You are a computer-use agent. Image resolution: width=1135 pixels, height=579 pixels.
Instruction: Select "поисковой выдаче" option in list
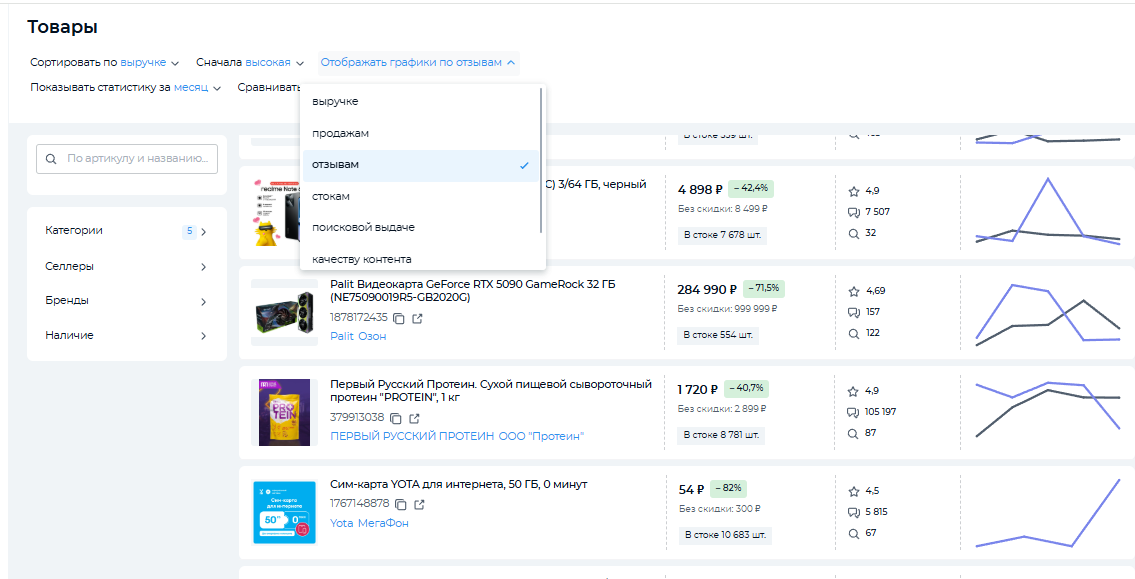click(x=362, y=228)
